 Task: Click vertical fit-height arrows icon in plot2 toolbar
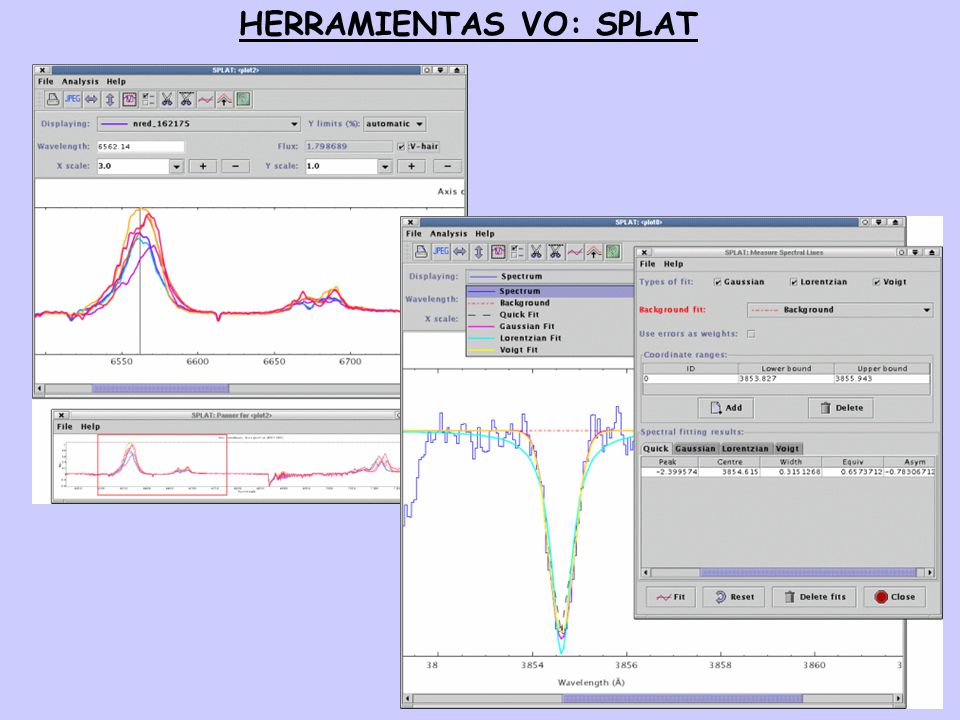click(110, 99)
